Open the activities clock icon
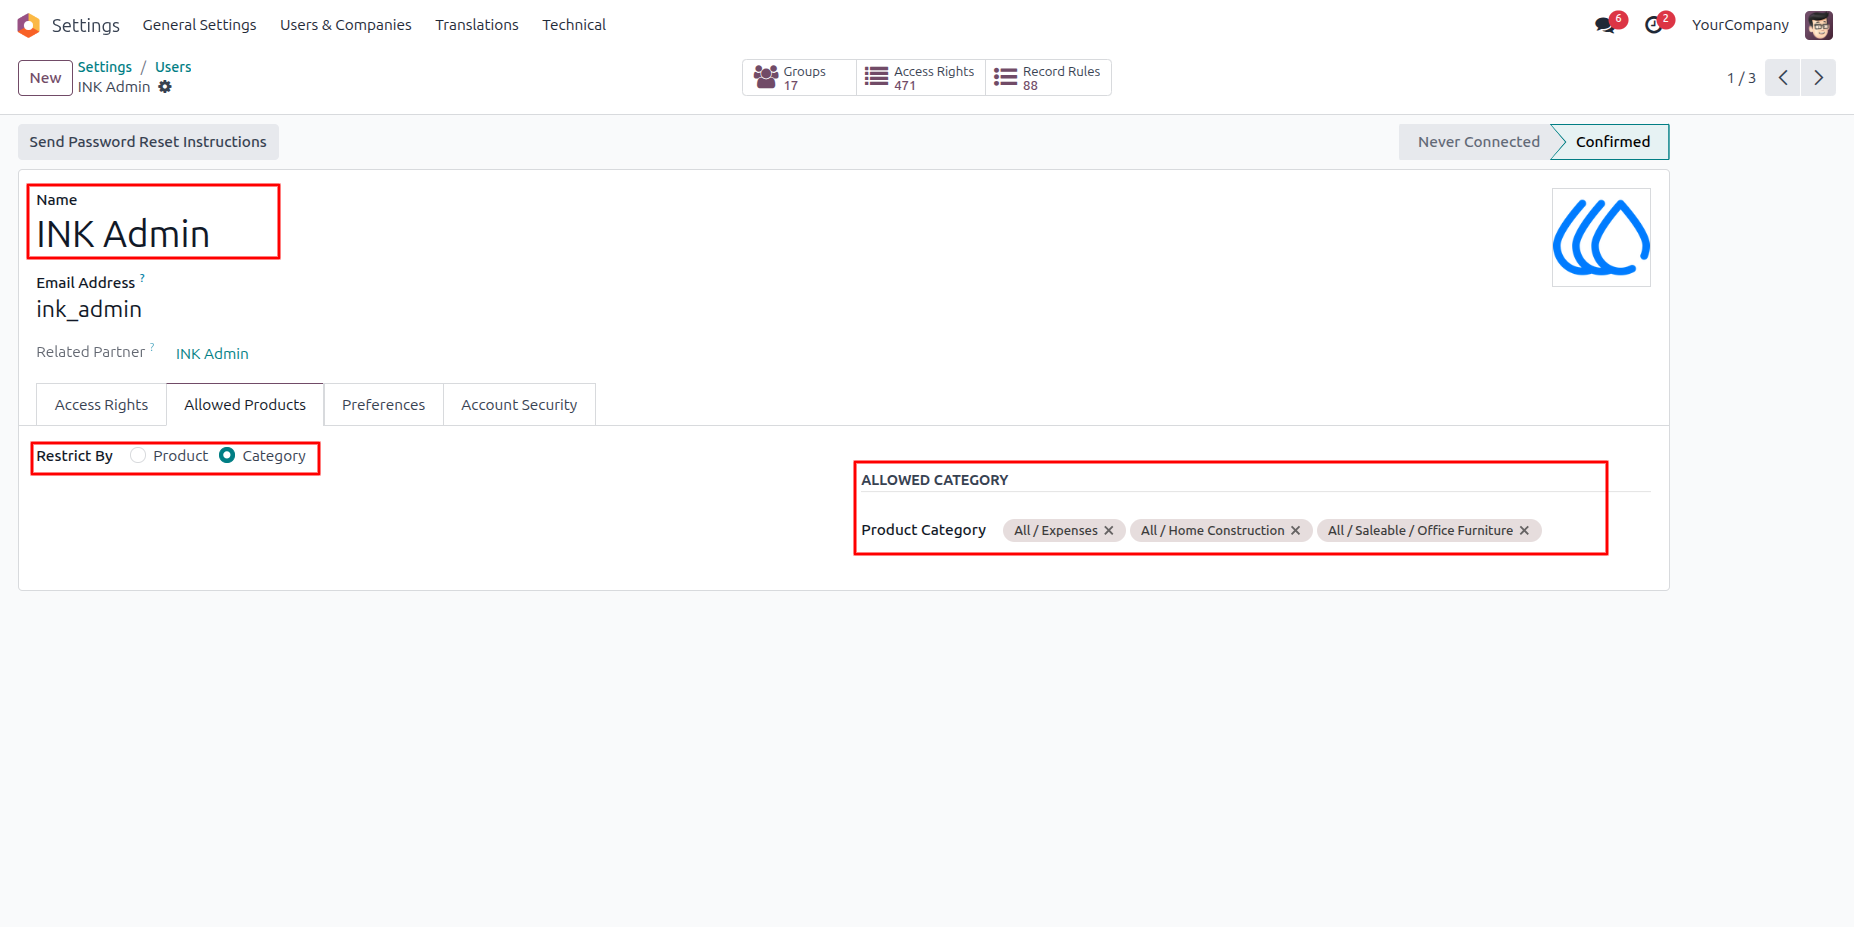The width and height of the screenshot is (1854, 927). tap(1655, 25)
